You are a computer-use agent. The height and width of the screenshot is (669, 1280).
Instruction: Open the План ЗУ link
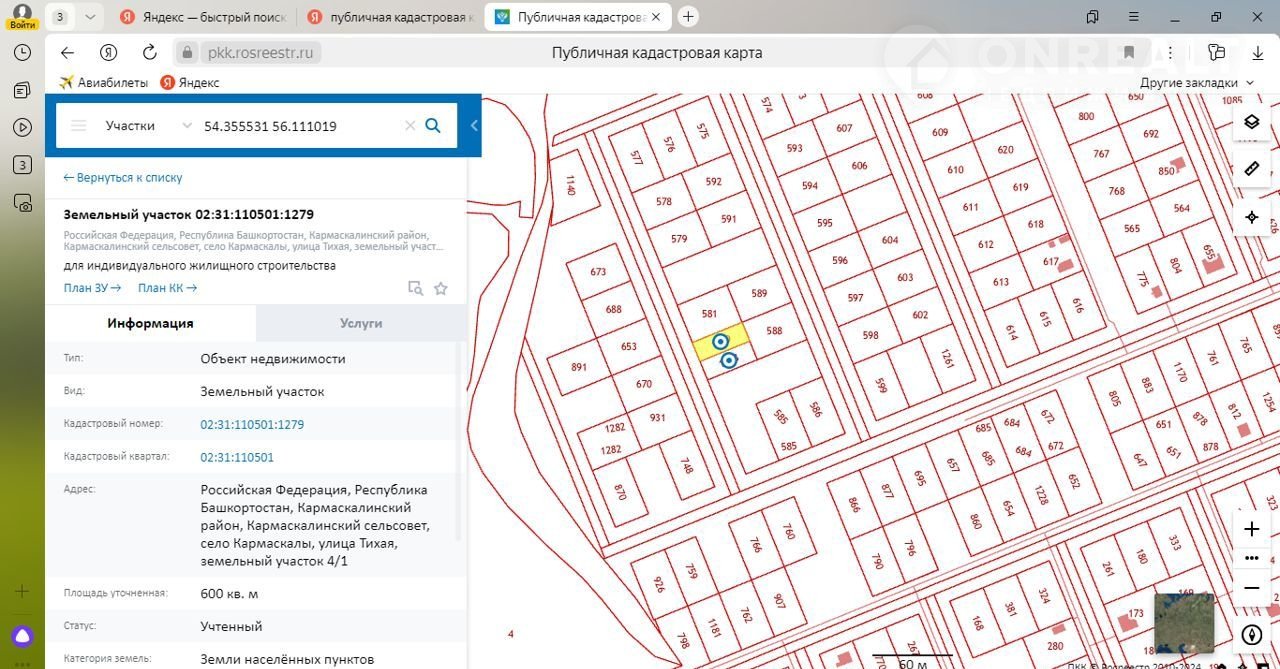coord(92,288)
